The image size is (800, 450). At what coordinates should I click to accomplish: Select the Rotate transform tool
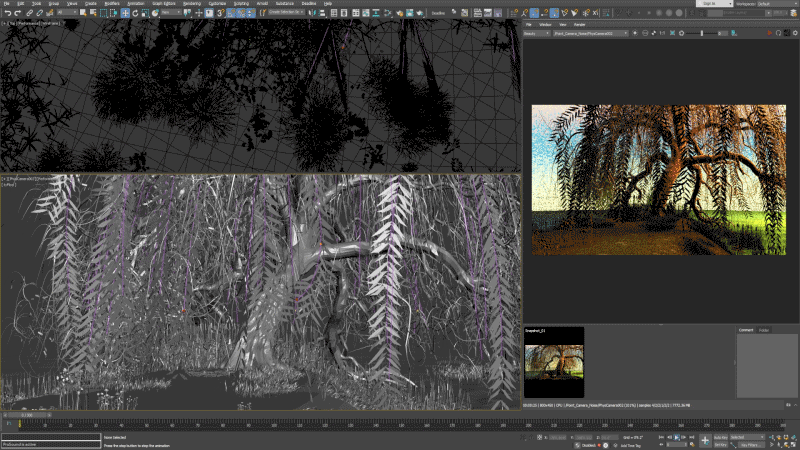(x=134, y=13)
